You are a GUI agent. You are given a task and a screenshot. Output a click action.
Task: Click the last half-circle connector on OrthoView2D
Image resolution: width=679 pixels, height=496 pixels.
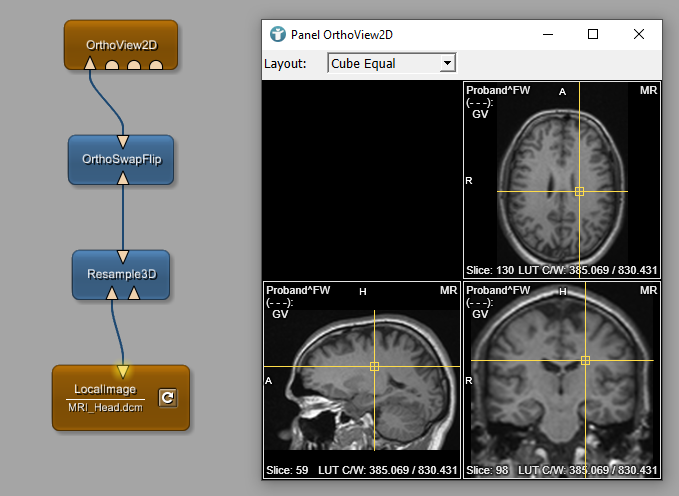156,66
